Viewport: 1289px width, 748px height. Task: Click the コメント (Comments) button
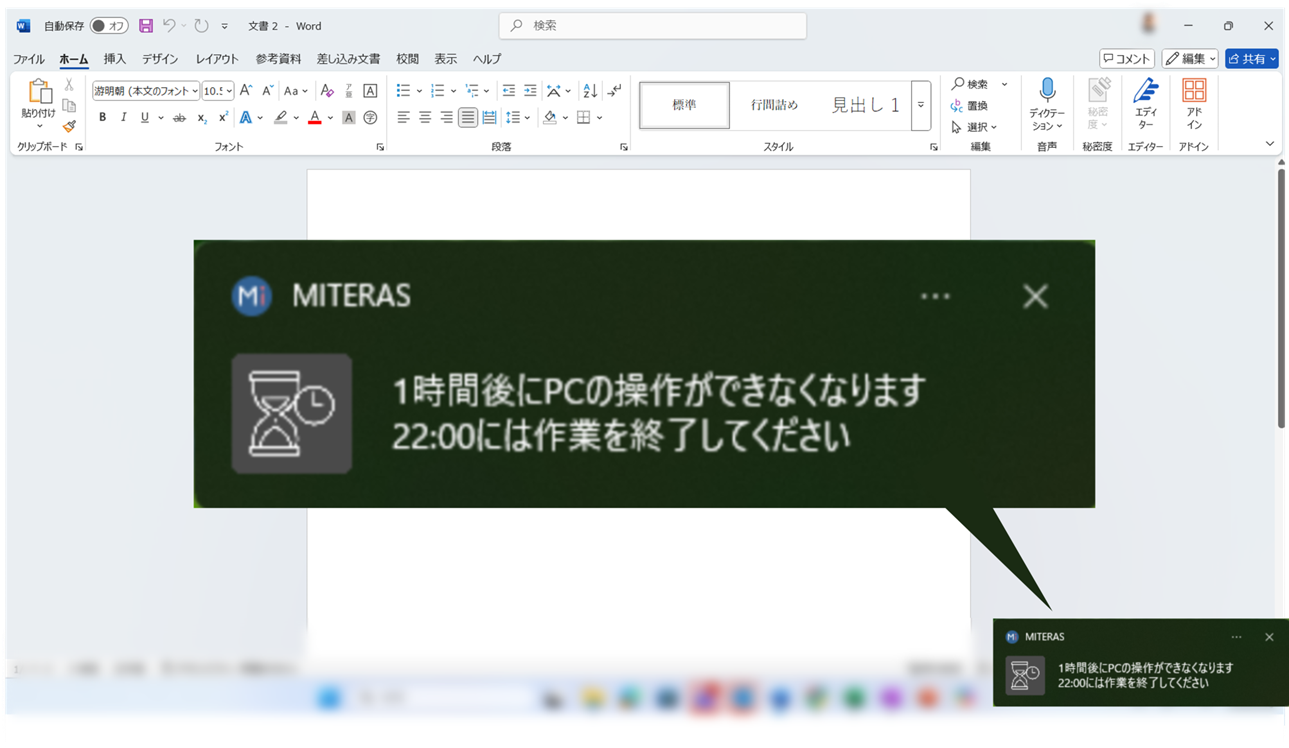click(x=1126, y=59)
